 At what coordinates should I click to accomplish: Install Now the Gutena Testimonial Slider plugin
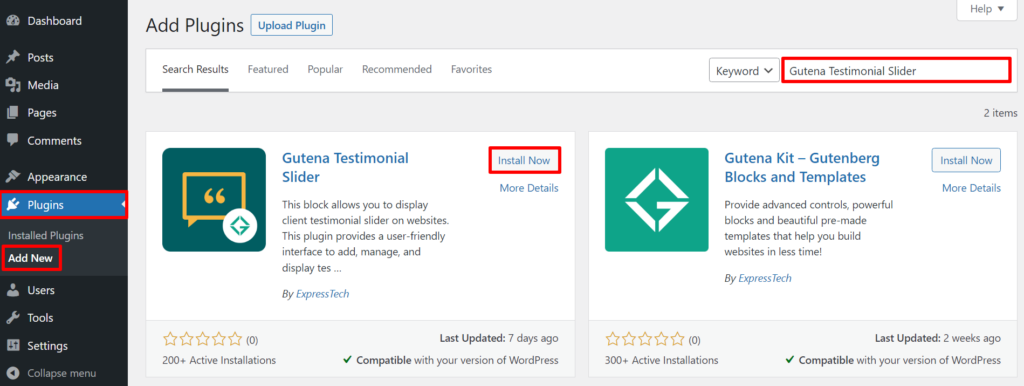coord(524,160)
